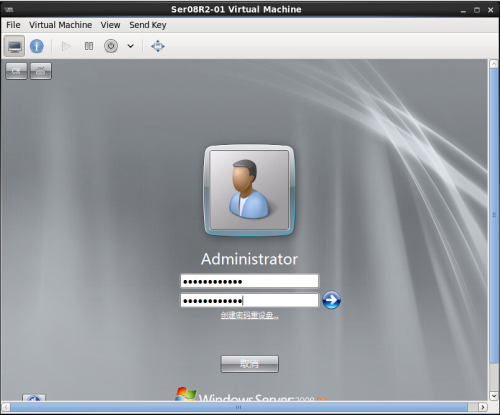Switch to fullscreen view
This screenshot has height=415, width=500.
tap(158, 46)
